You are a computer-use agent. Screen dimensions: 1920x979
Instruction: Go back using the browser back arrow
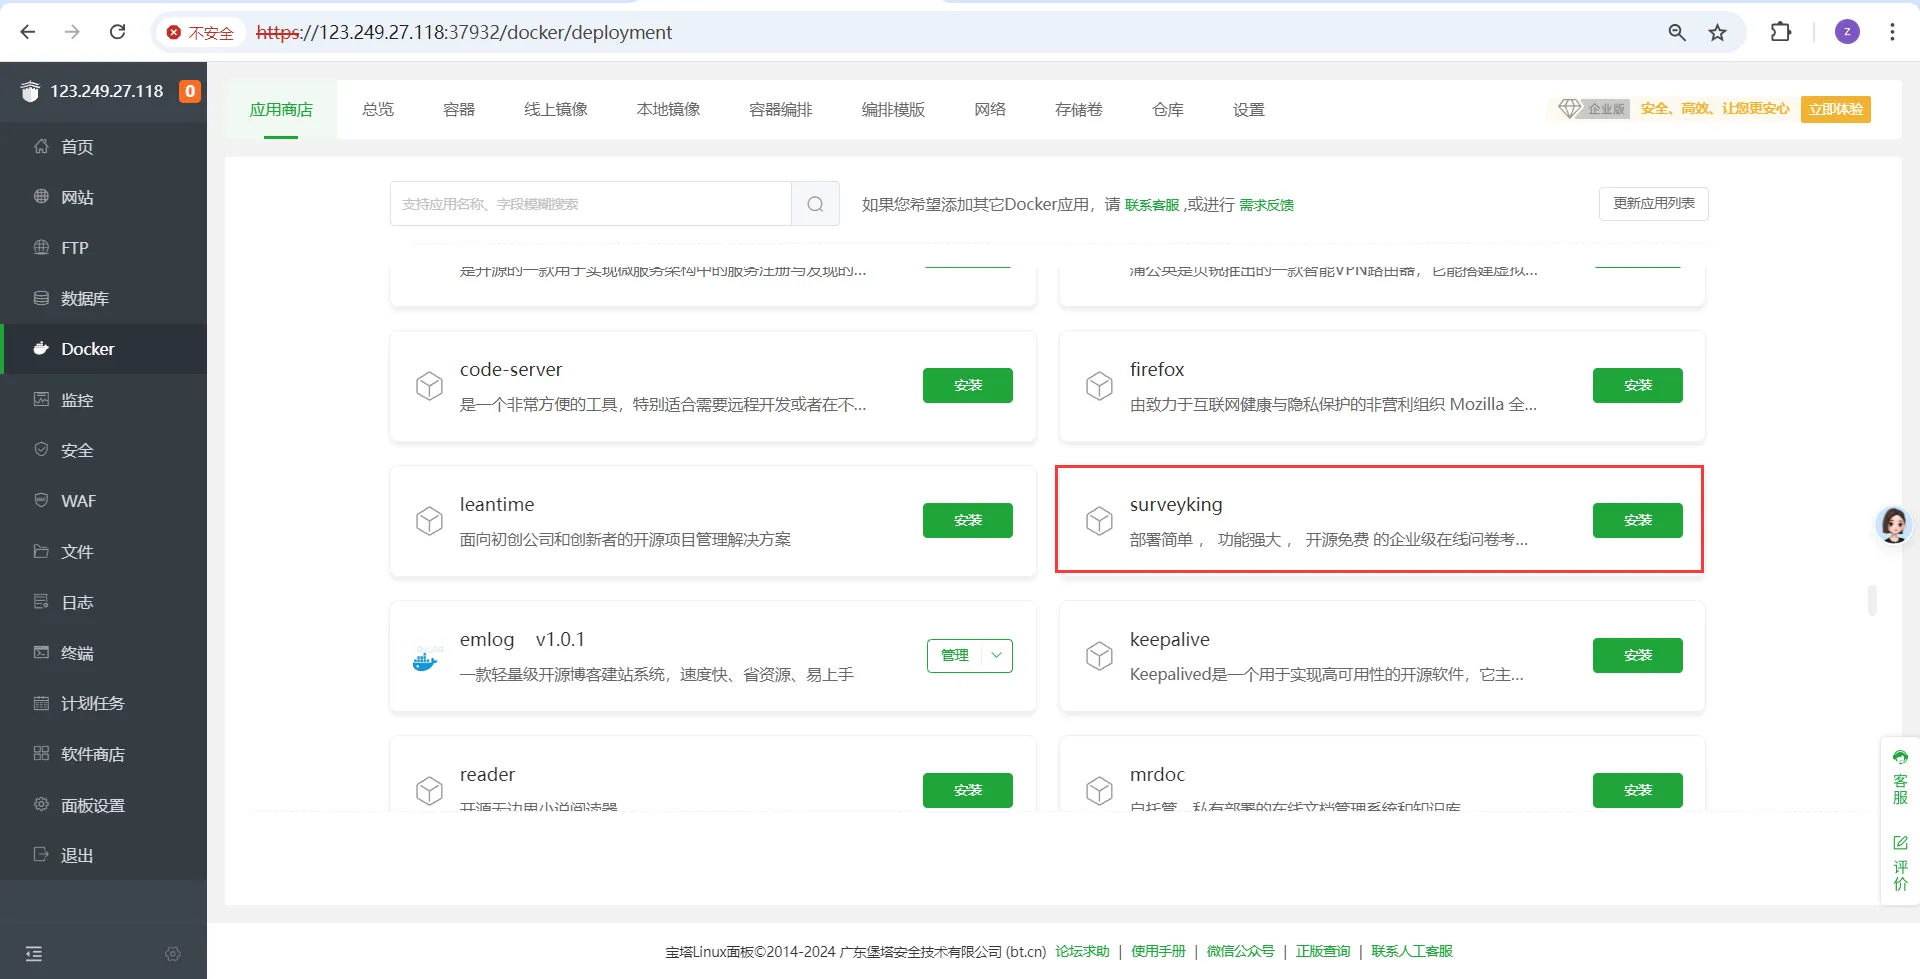[x=28, y=32]
